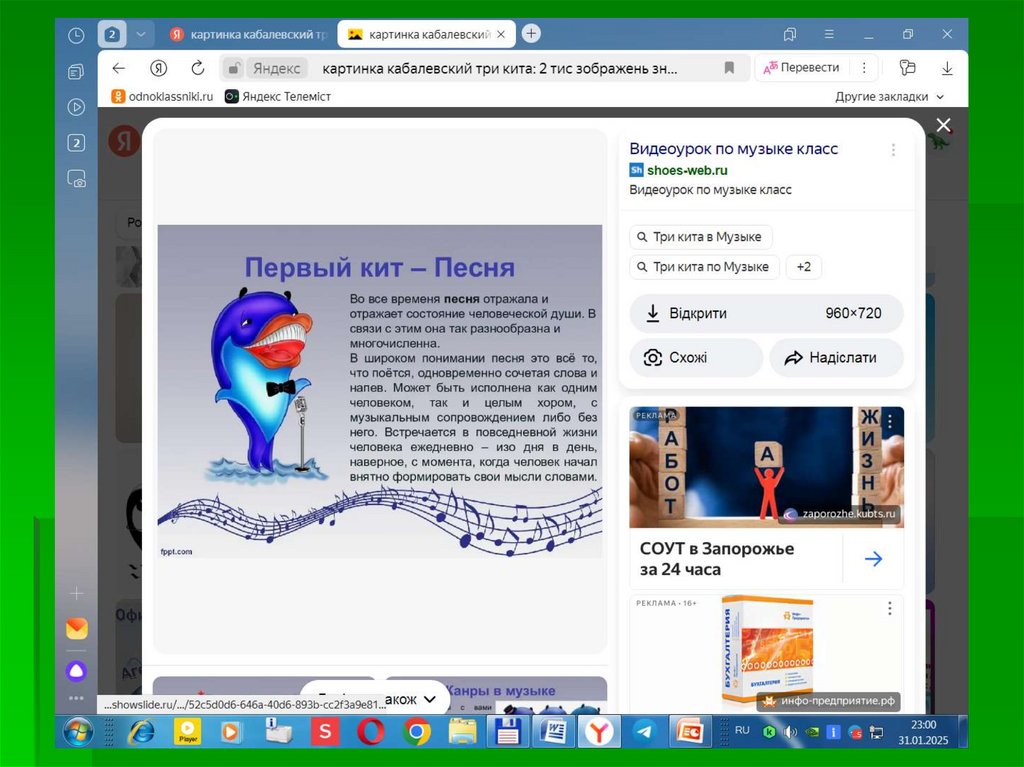Click the sidebar play media icon
This screenshot has width=1024, height=767.
point(76,106)
